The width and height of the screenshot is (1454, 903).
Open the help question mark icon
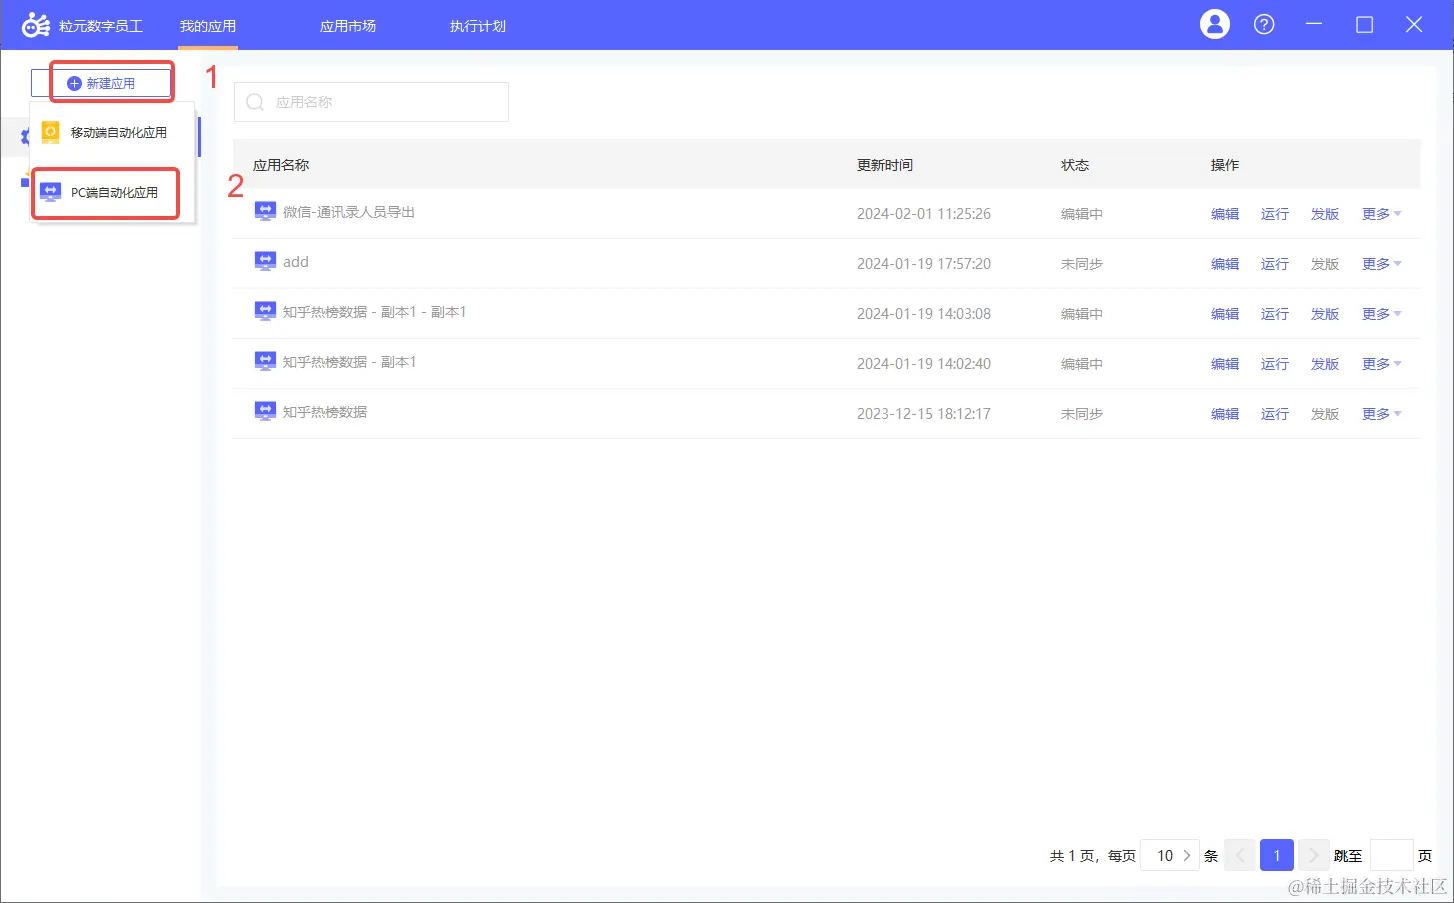pyautogui.click(x=1264, y=24)
